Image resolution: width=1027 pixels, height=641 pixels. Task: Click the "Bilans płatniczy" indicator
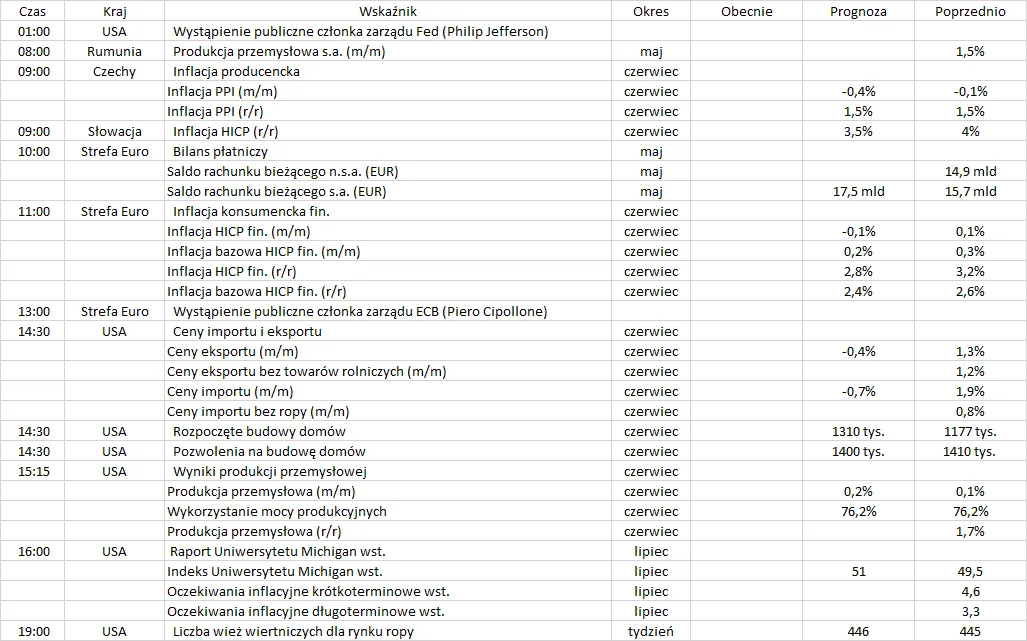(x=220, y=152)
